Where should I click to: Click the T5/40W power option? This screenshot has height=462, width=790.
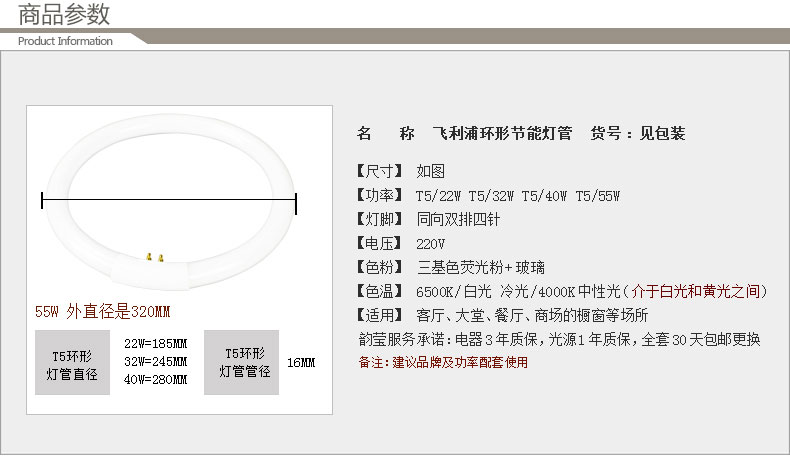[544, 196]
